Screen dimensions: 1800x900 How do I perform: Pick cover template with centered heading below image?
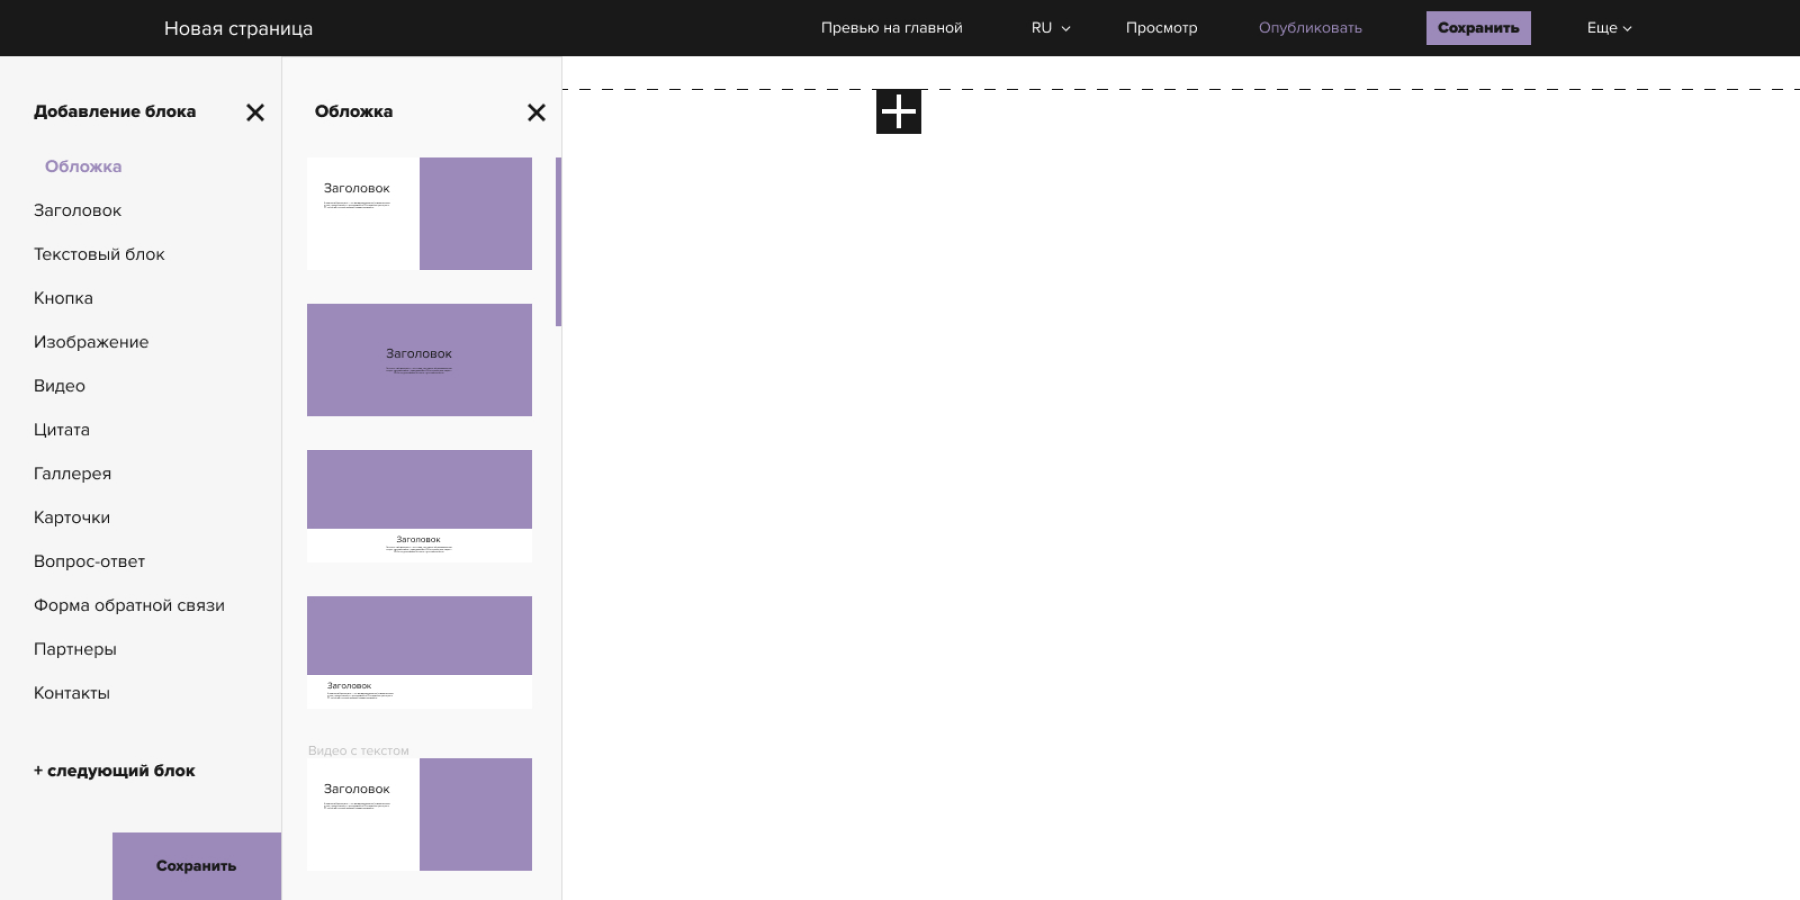pyautogui.click(x=419, y=506)
